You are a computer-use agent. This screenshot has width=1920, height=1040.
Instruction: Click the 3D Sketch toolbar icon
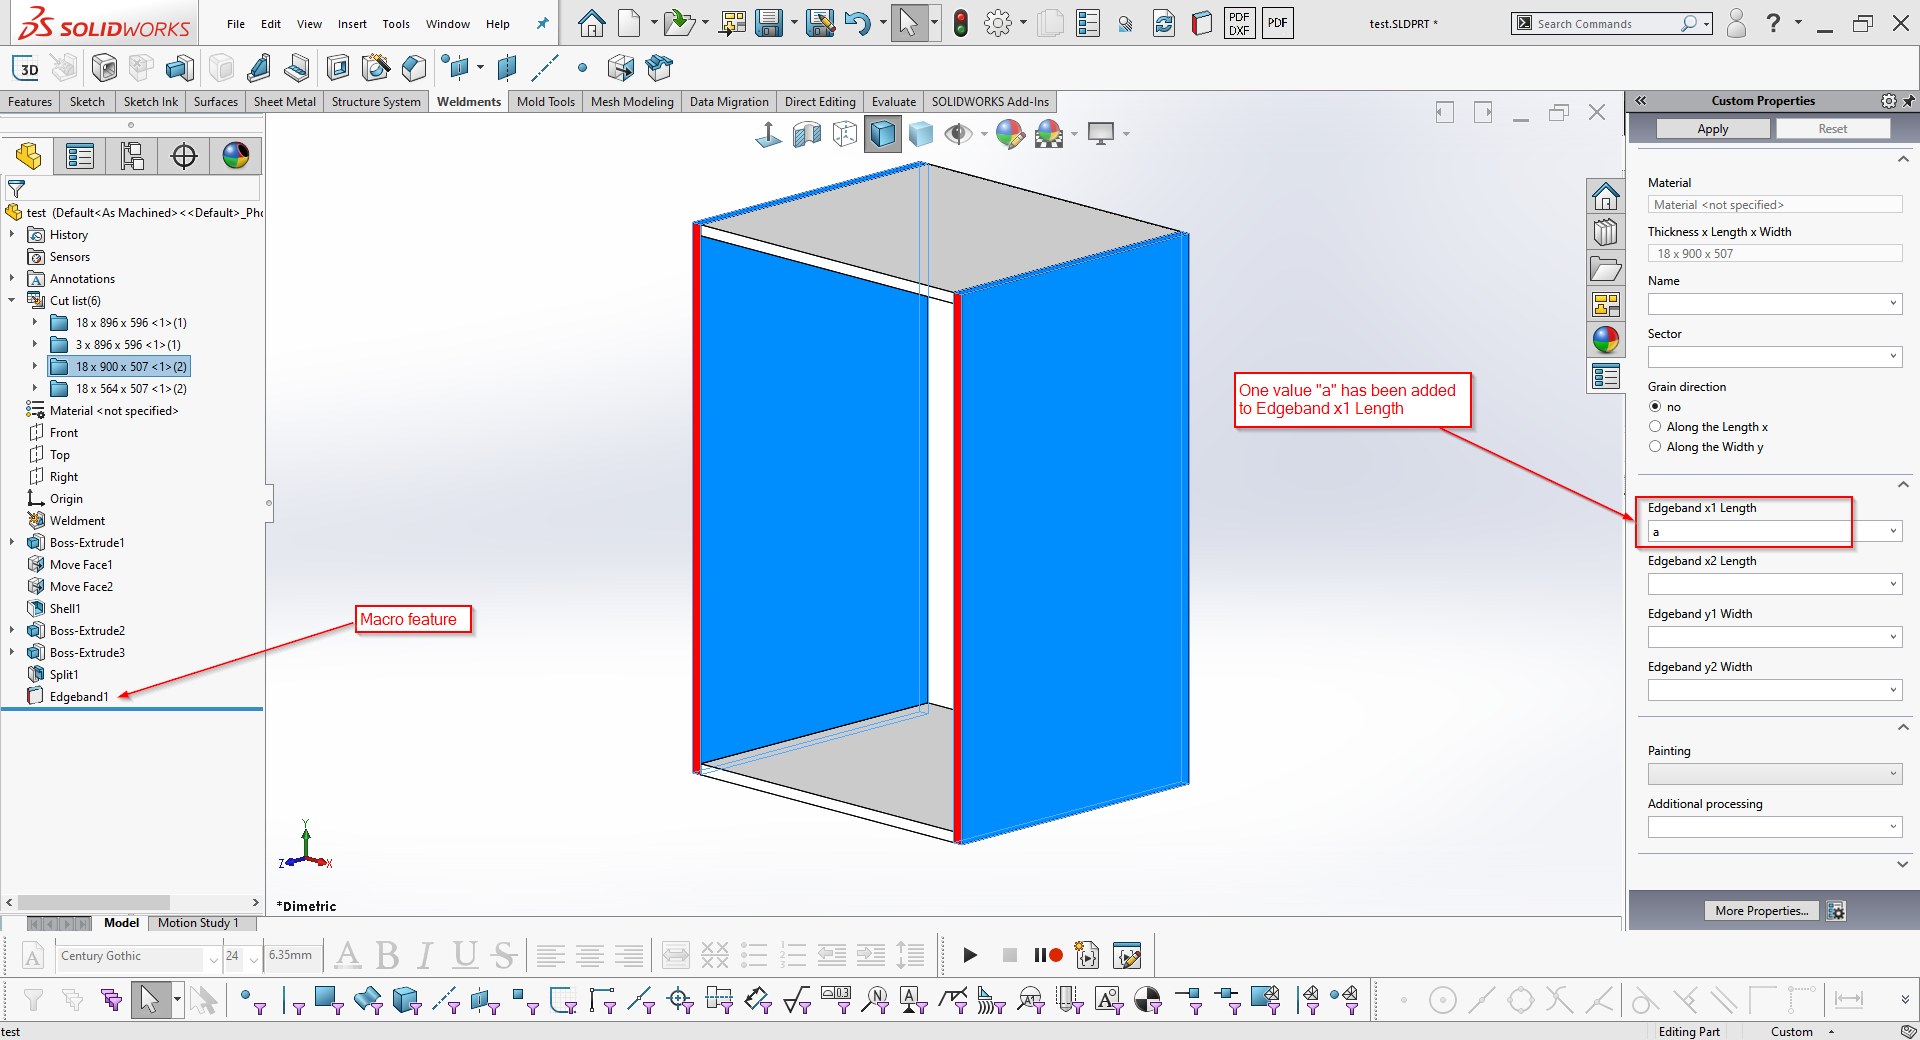pyautogui.click(x=26, y=68)
